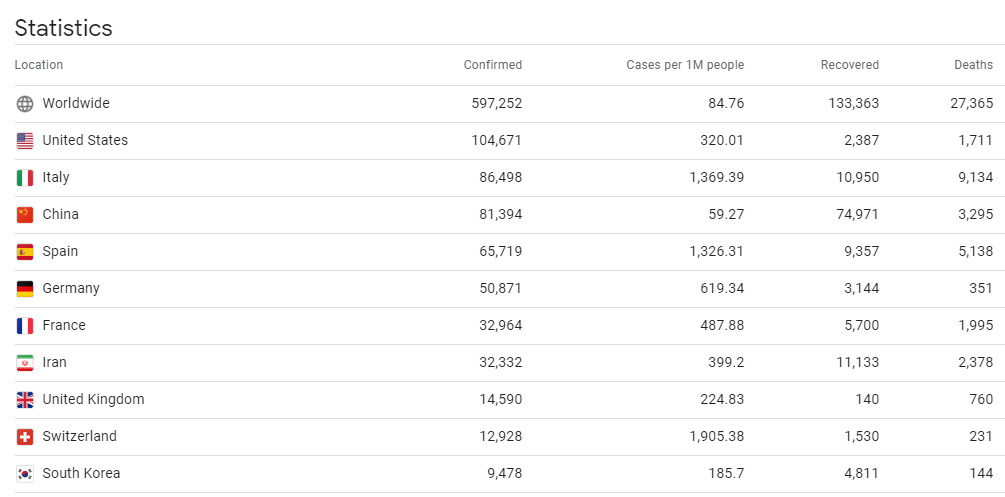This screenshot has height=497, width=1005.
Task: Click the Worldwide globe icon
Action: pyautogui.click(x=25, y=104)
